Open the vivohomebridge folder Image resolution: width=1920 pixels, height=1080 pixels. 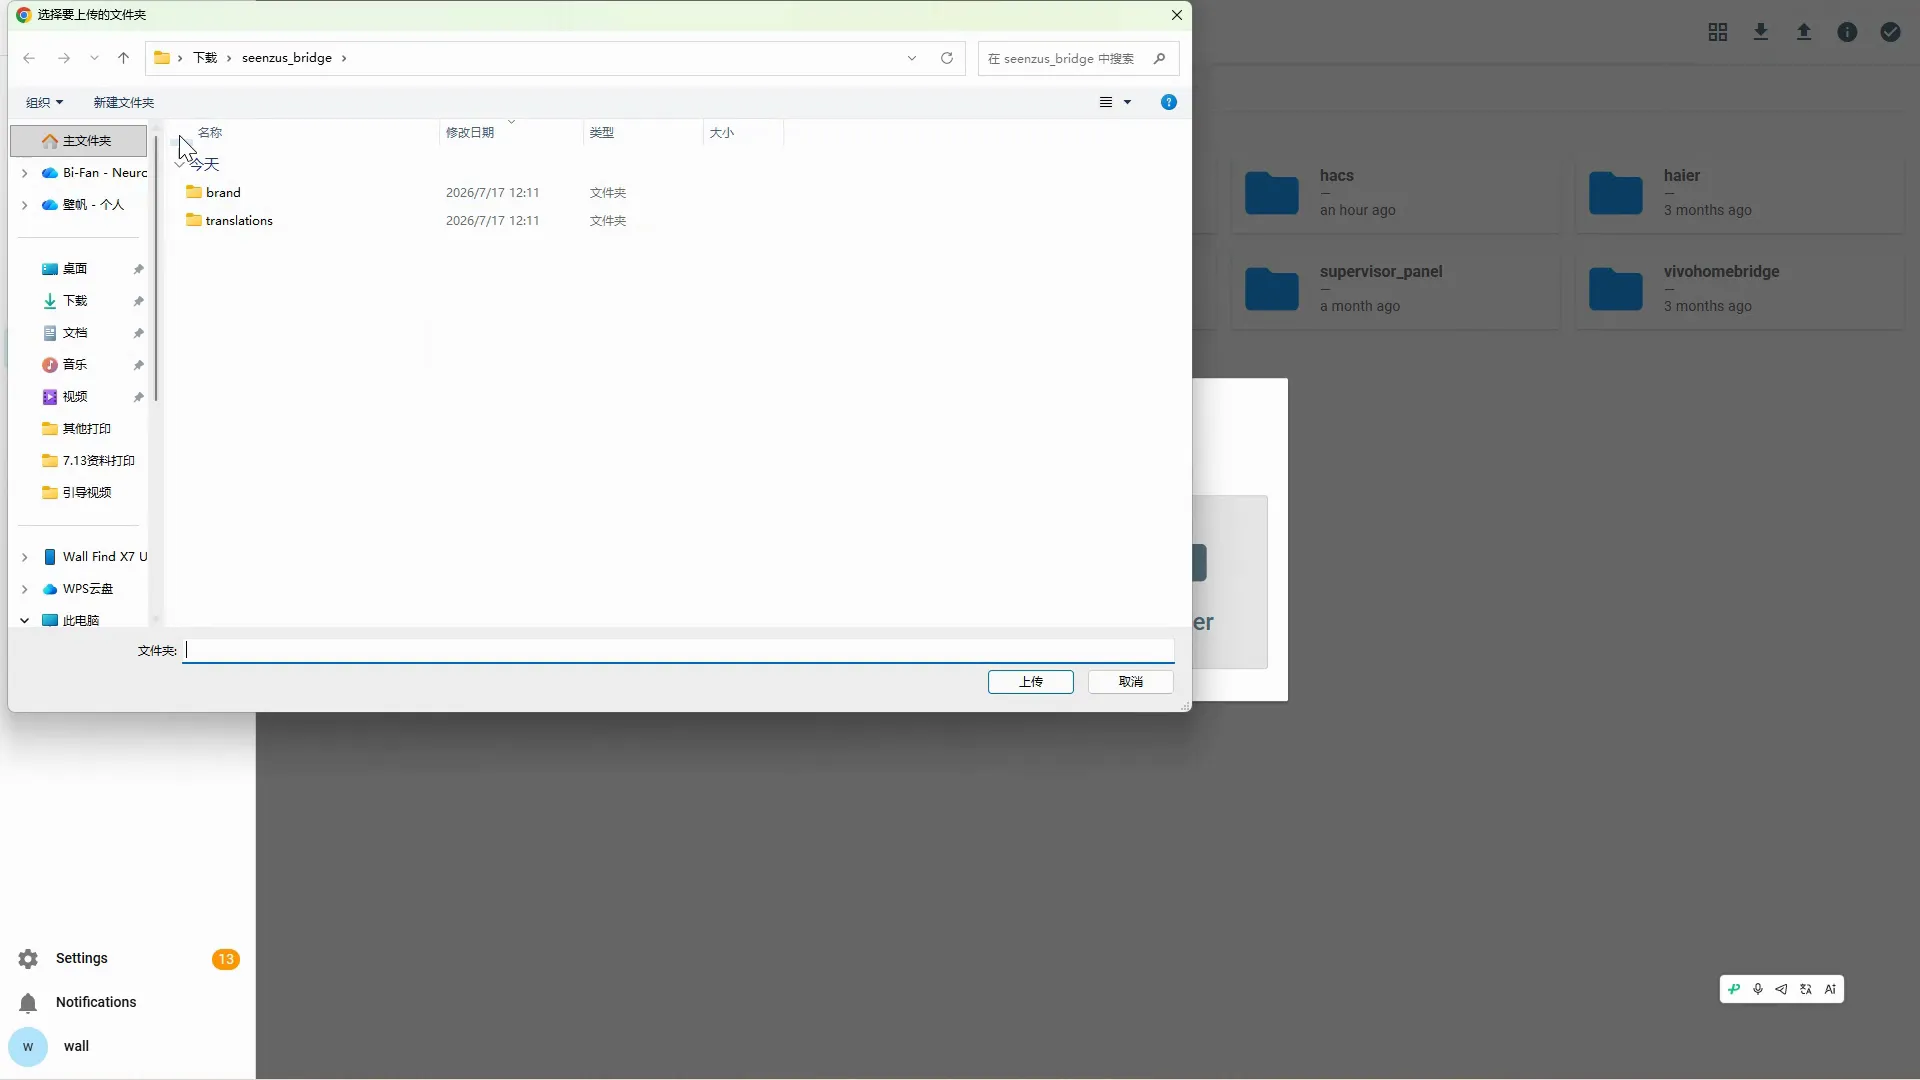(x=1740, y=289)
